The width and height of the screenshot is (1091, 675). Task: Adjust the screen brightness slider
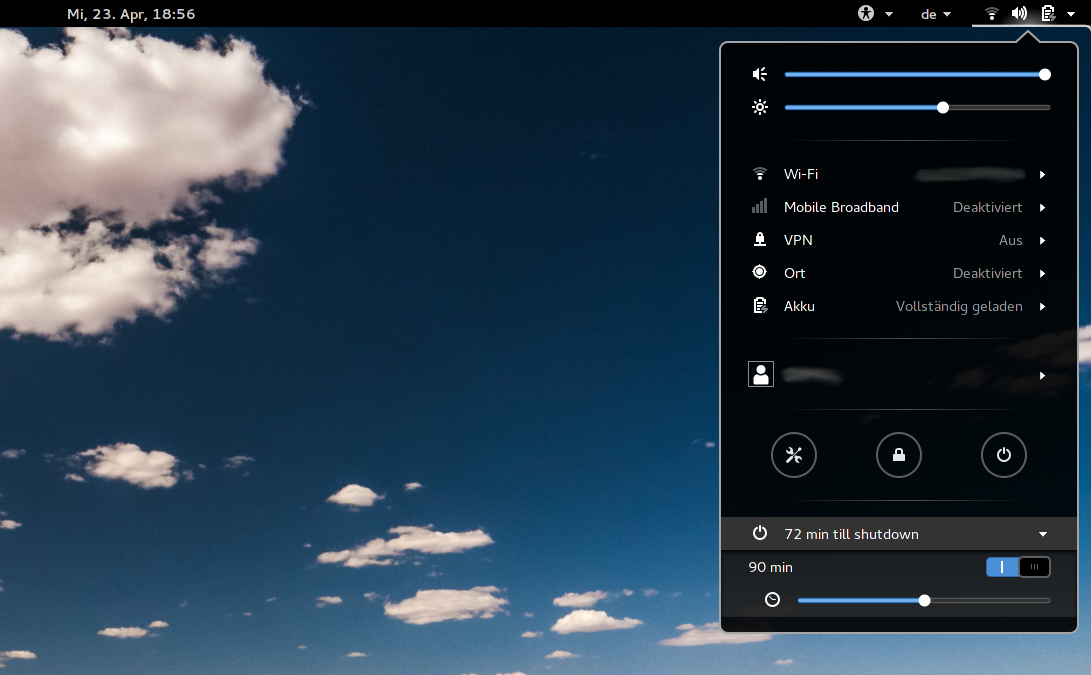click(x=942, y=107)
